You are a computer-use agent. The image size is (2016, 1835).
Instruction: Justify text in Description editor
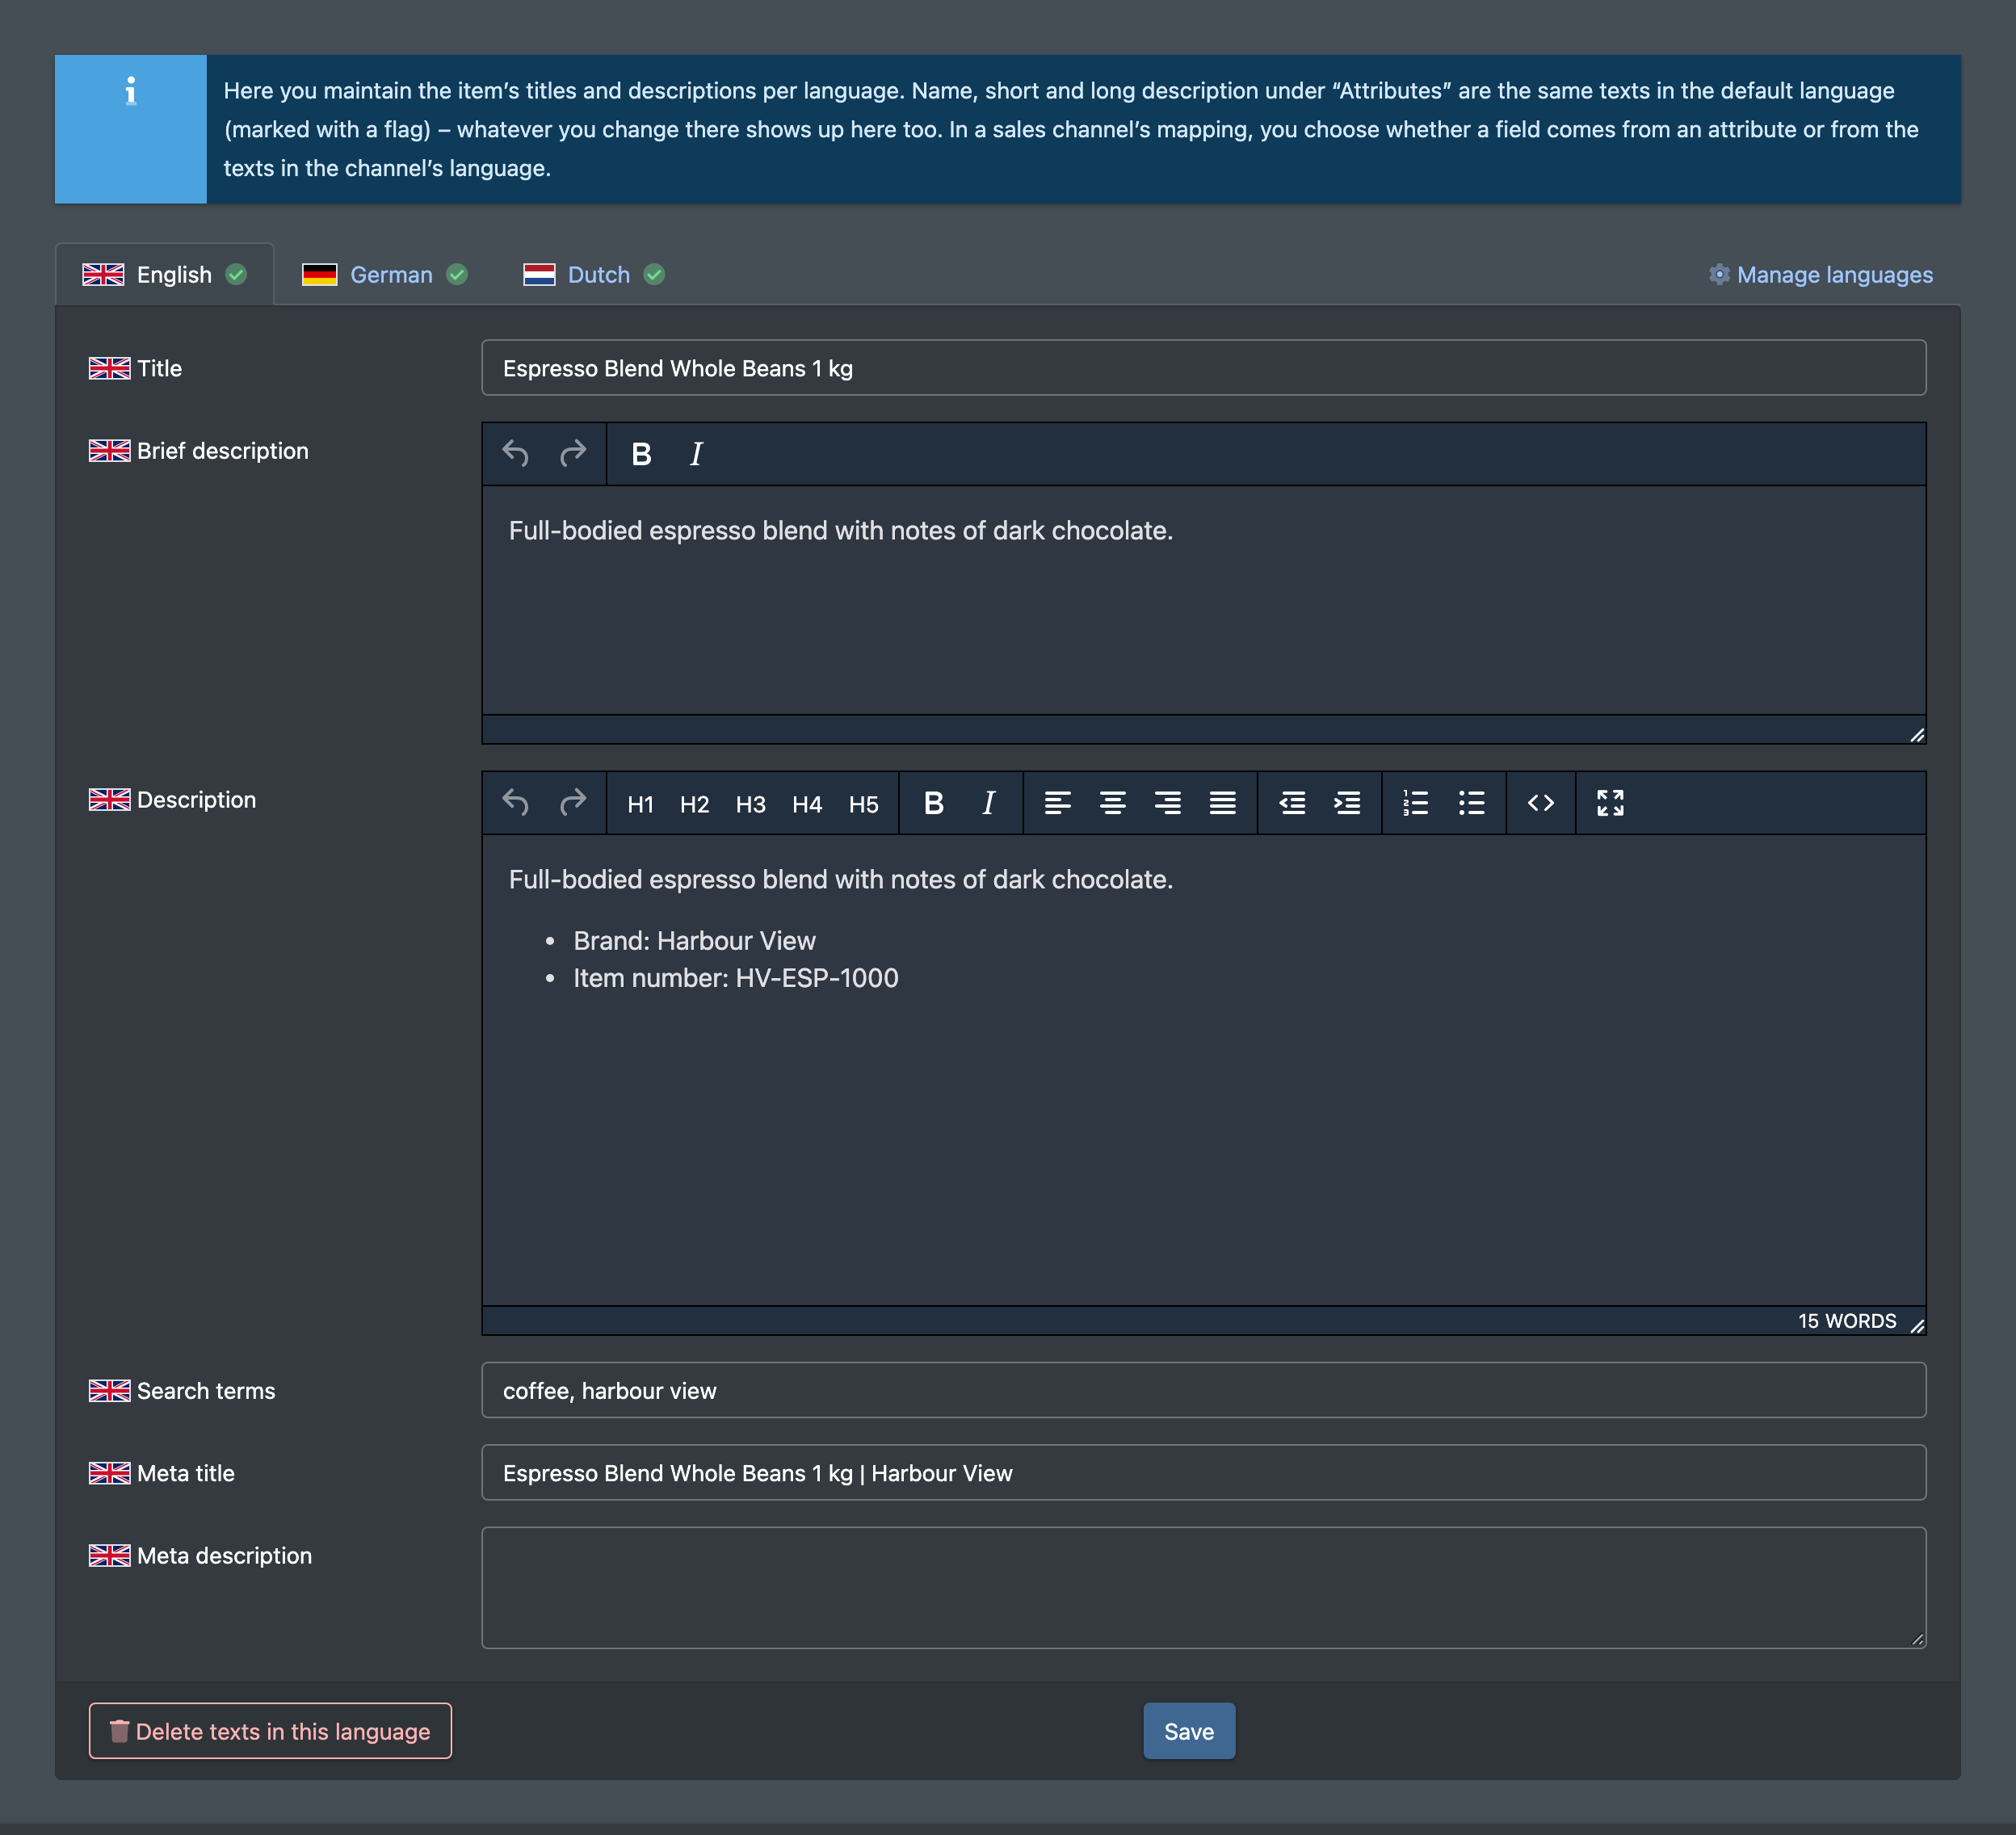[x=1222, y=803]
